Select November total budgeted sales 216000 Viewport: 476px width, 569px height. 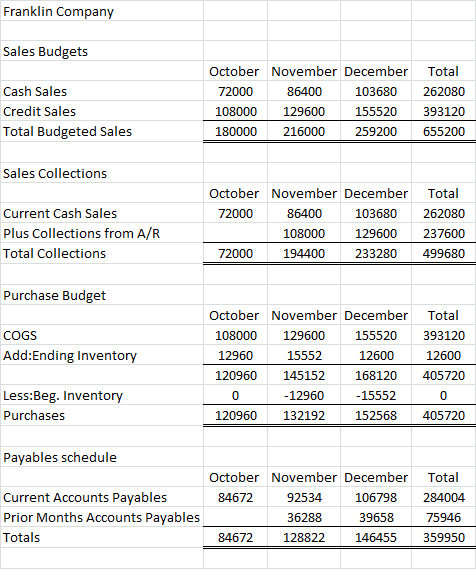[x=304, y=131]
